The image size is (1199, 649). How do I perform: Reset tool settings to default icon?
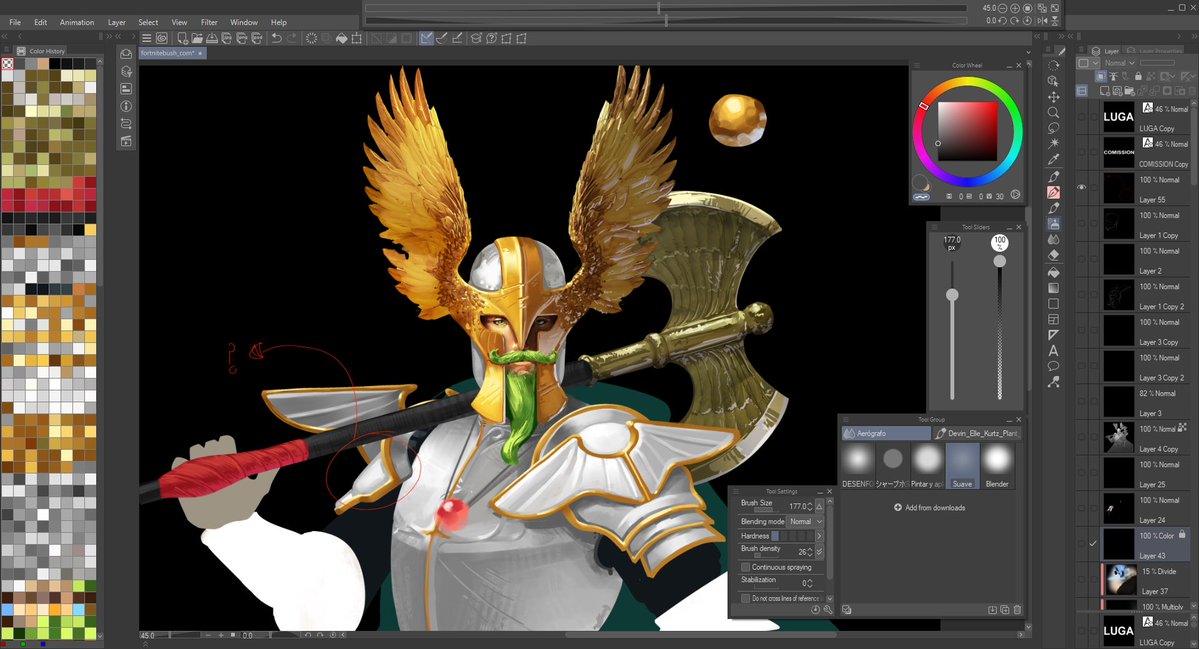point(815,610)
